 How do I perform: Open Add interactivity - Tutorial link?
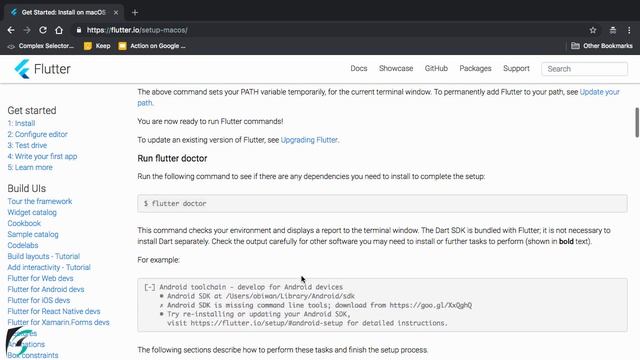[49, 267]
